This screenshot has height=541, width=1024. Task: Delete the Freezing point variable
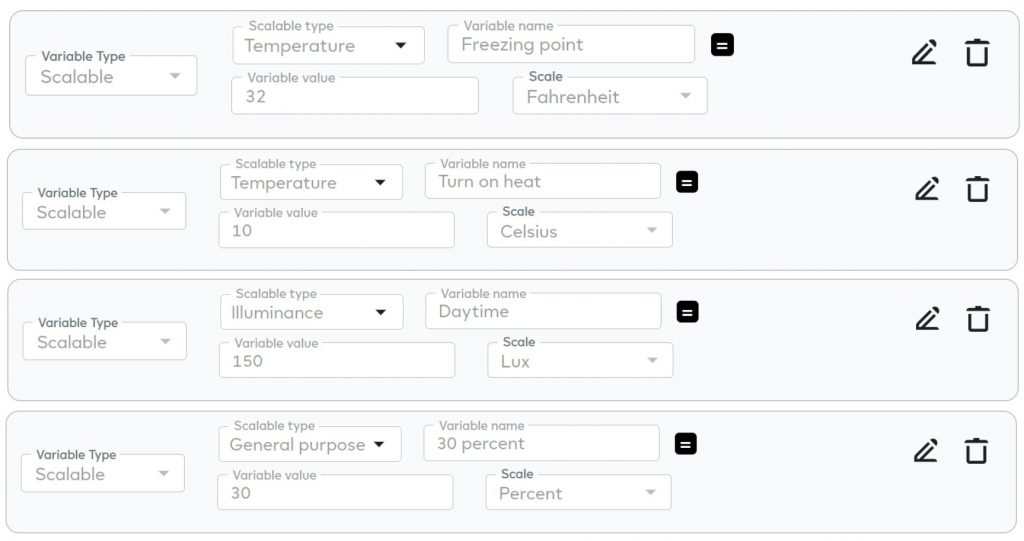[977, 53]
